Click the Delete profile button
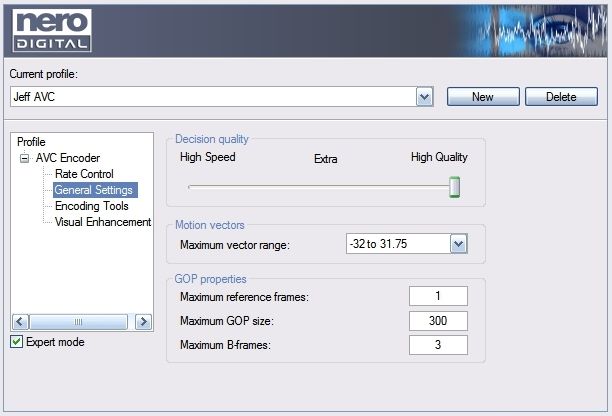Image resolution: width=612 pixels, height=416 pixels. [x=561, y=96]
